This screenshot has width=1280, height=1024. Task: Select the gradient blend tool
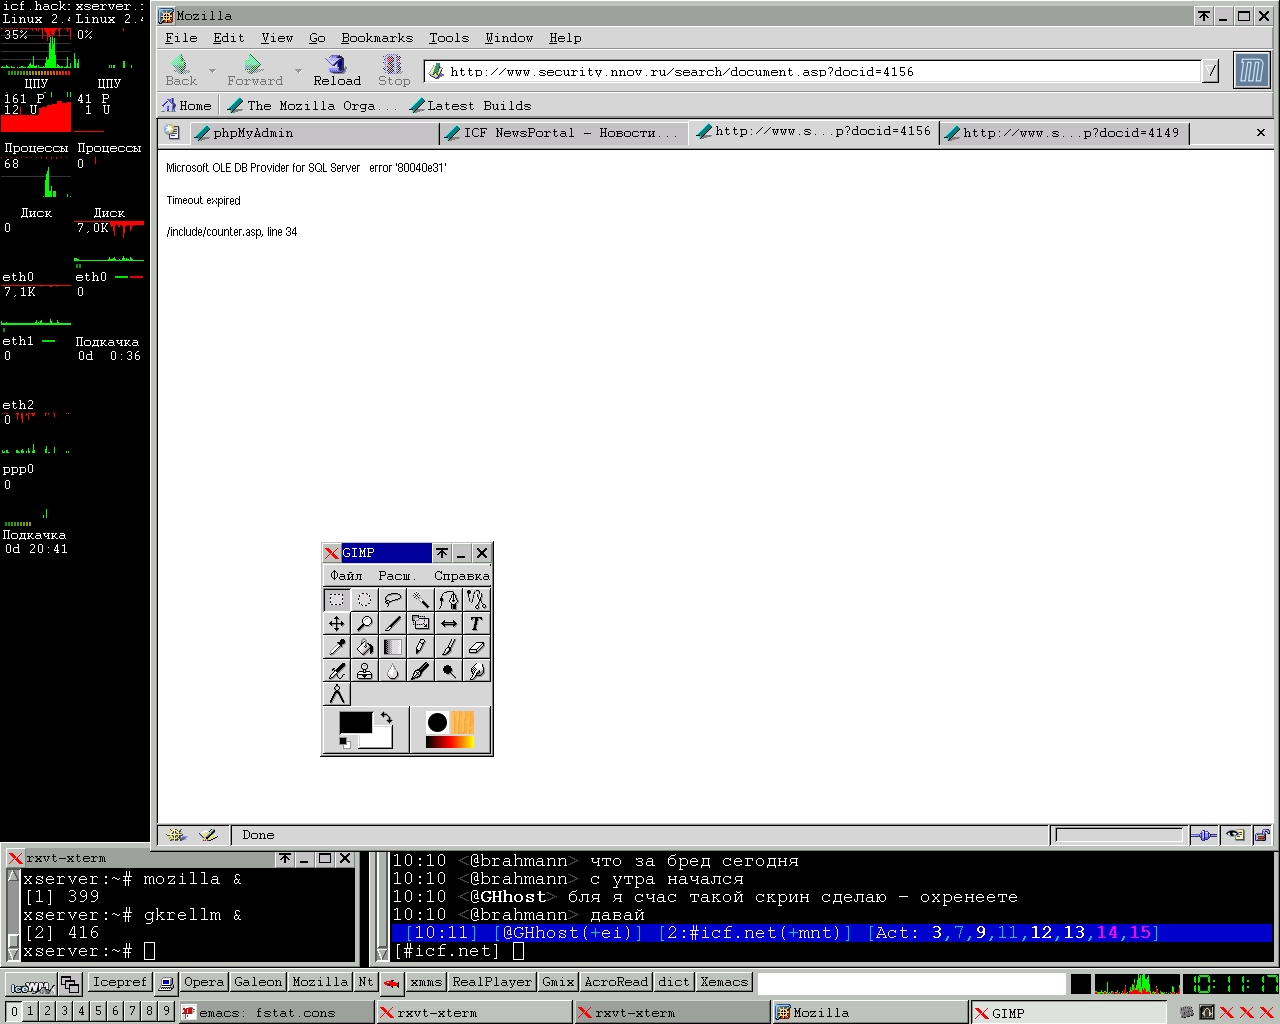click(x=393, y=647)
